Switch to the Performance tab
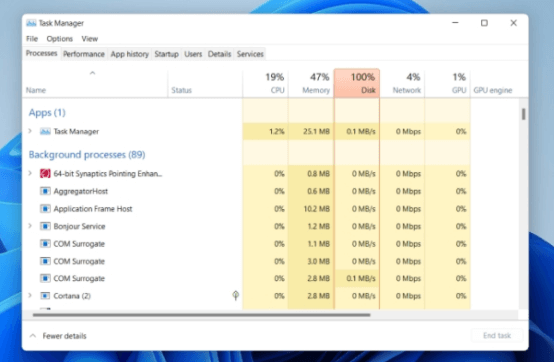 coord(84,54)
